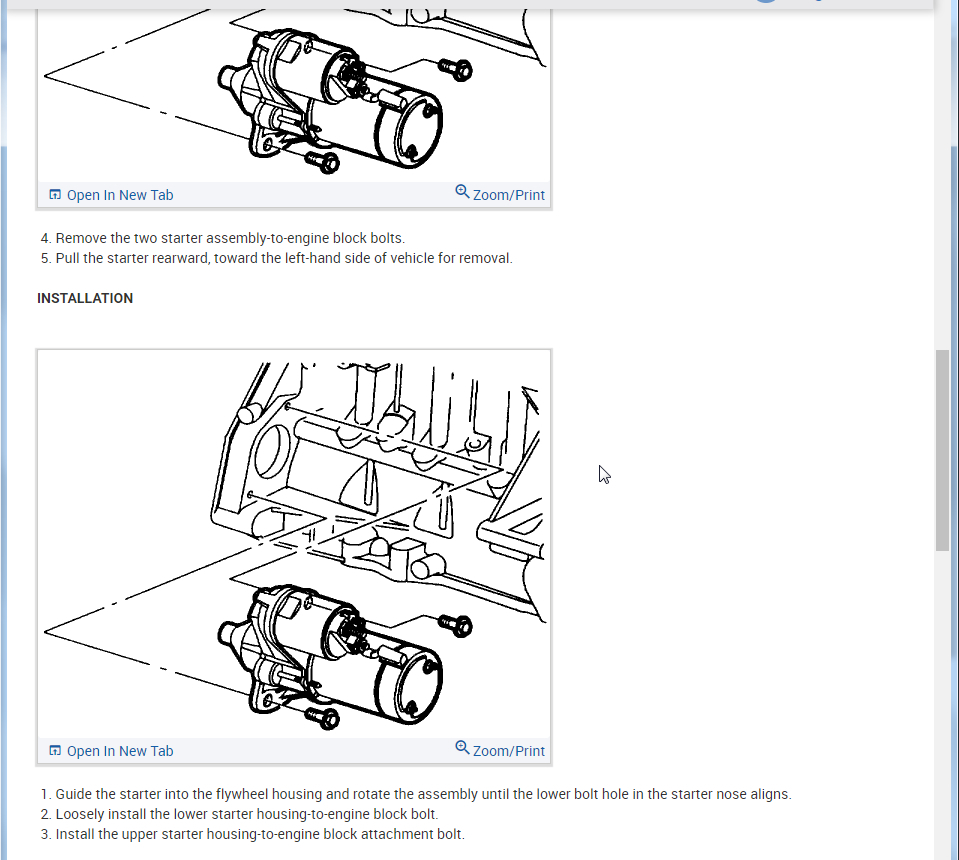Screen dimensions: 959x860
Task: Click step 5 Pull the starter rearward text
Action: (x=276, y=258)
